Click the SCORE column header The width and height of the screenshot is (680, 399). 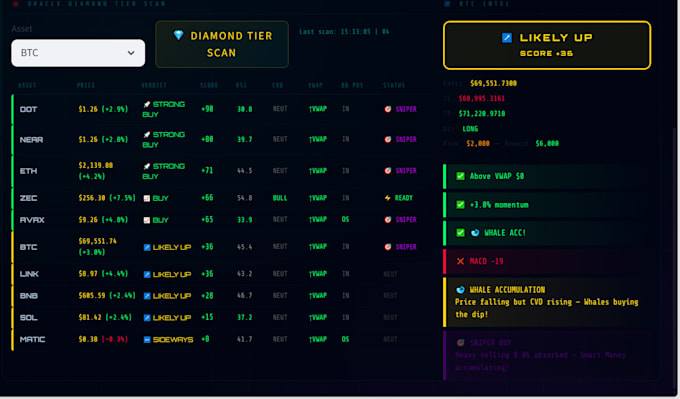[209, 85]
